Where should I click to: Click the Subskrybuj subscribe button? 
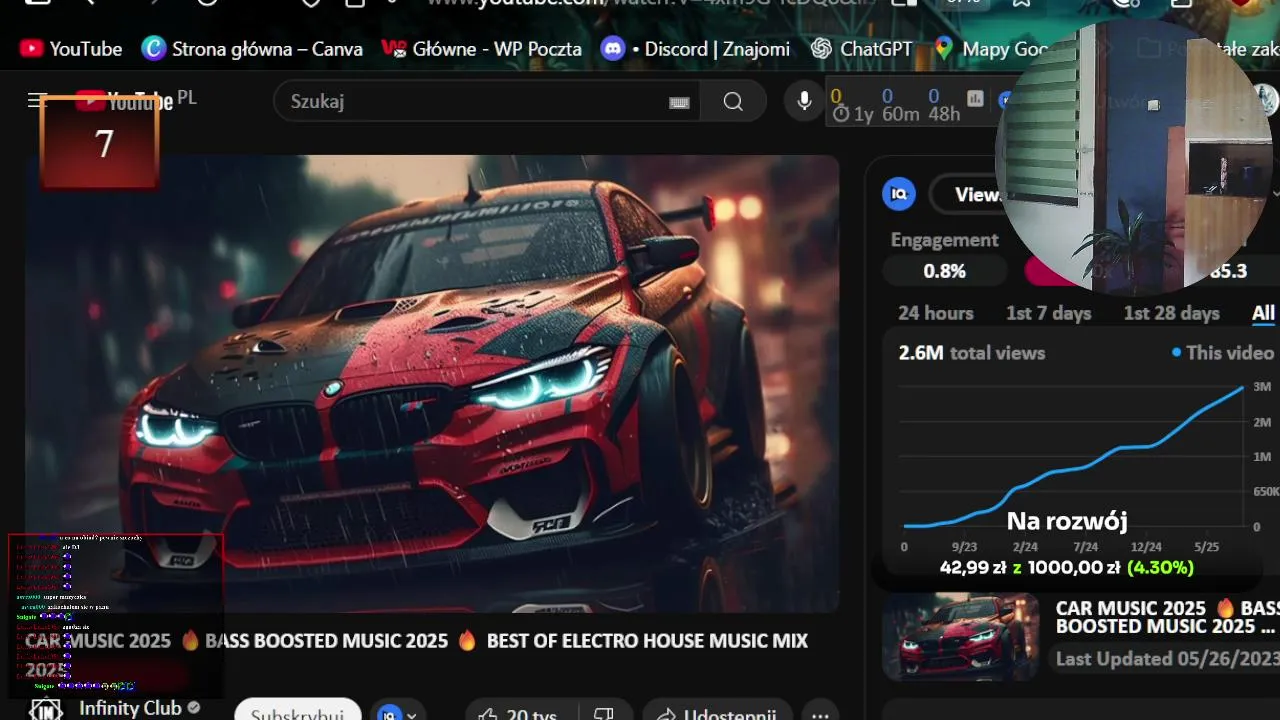(297, 709)
